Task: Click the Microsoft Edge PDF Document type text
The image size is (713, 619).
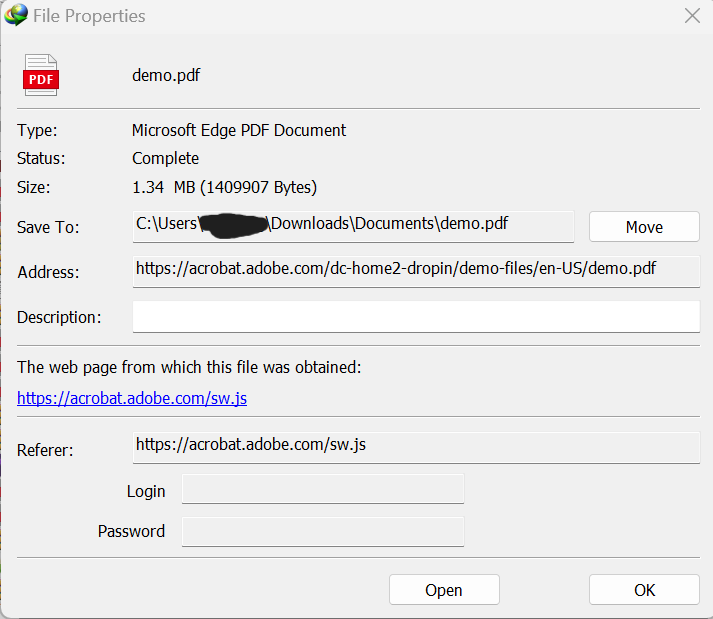Action: point(239,130)
